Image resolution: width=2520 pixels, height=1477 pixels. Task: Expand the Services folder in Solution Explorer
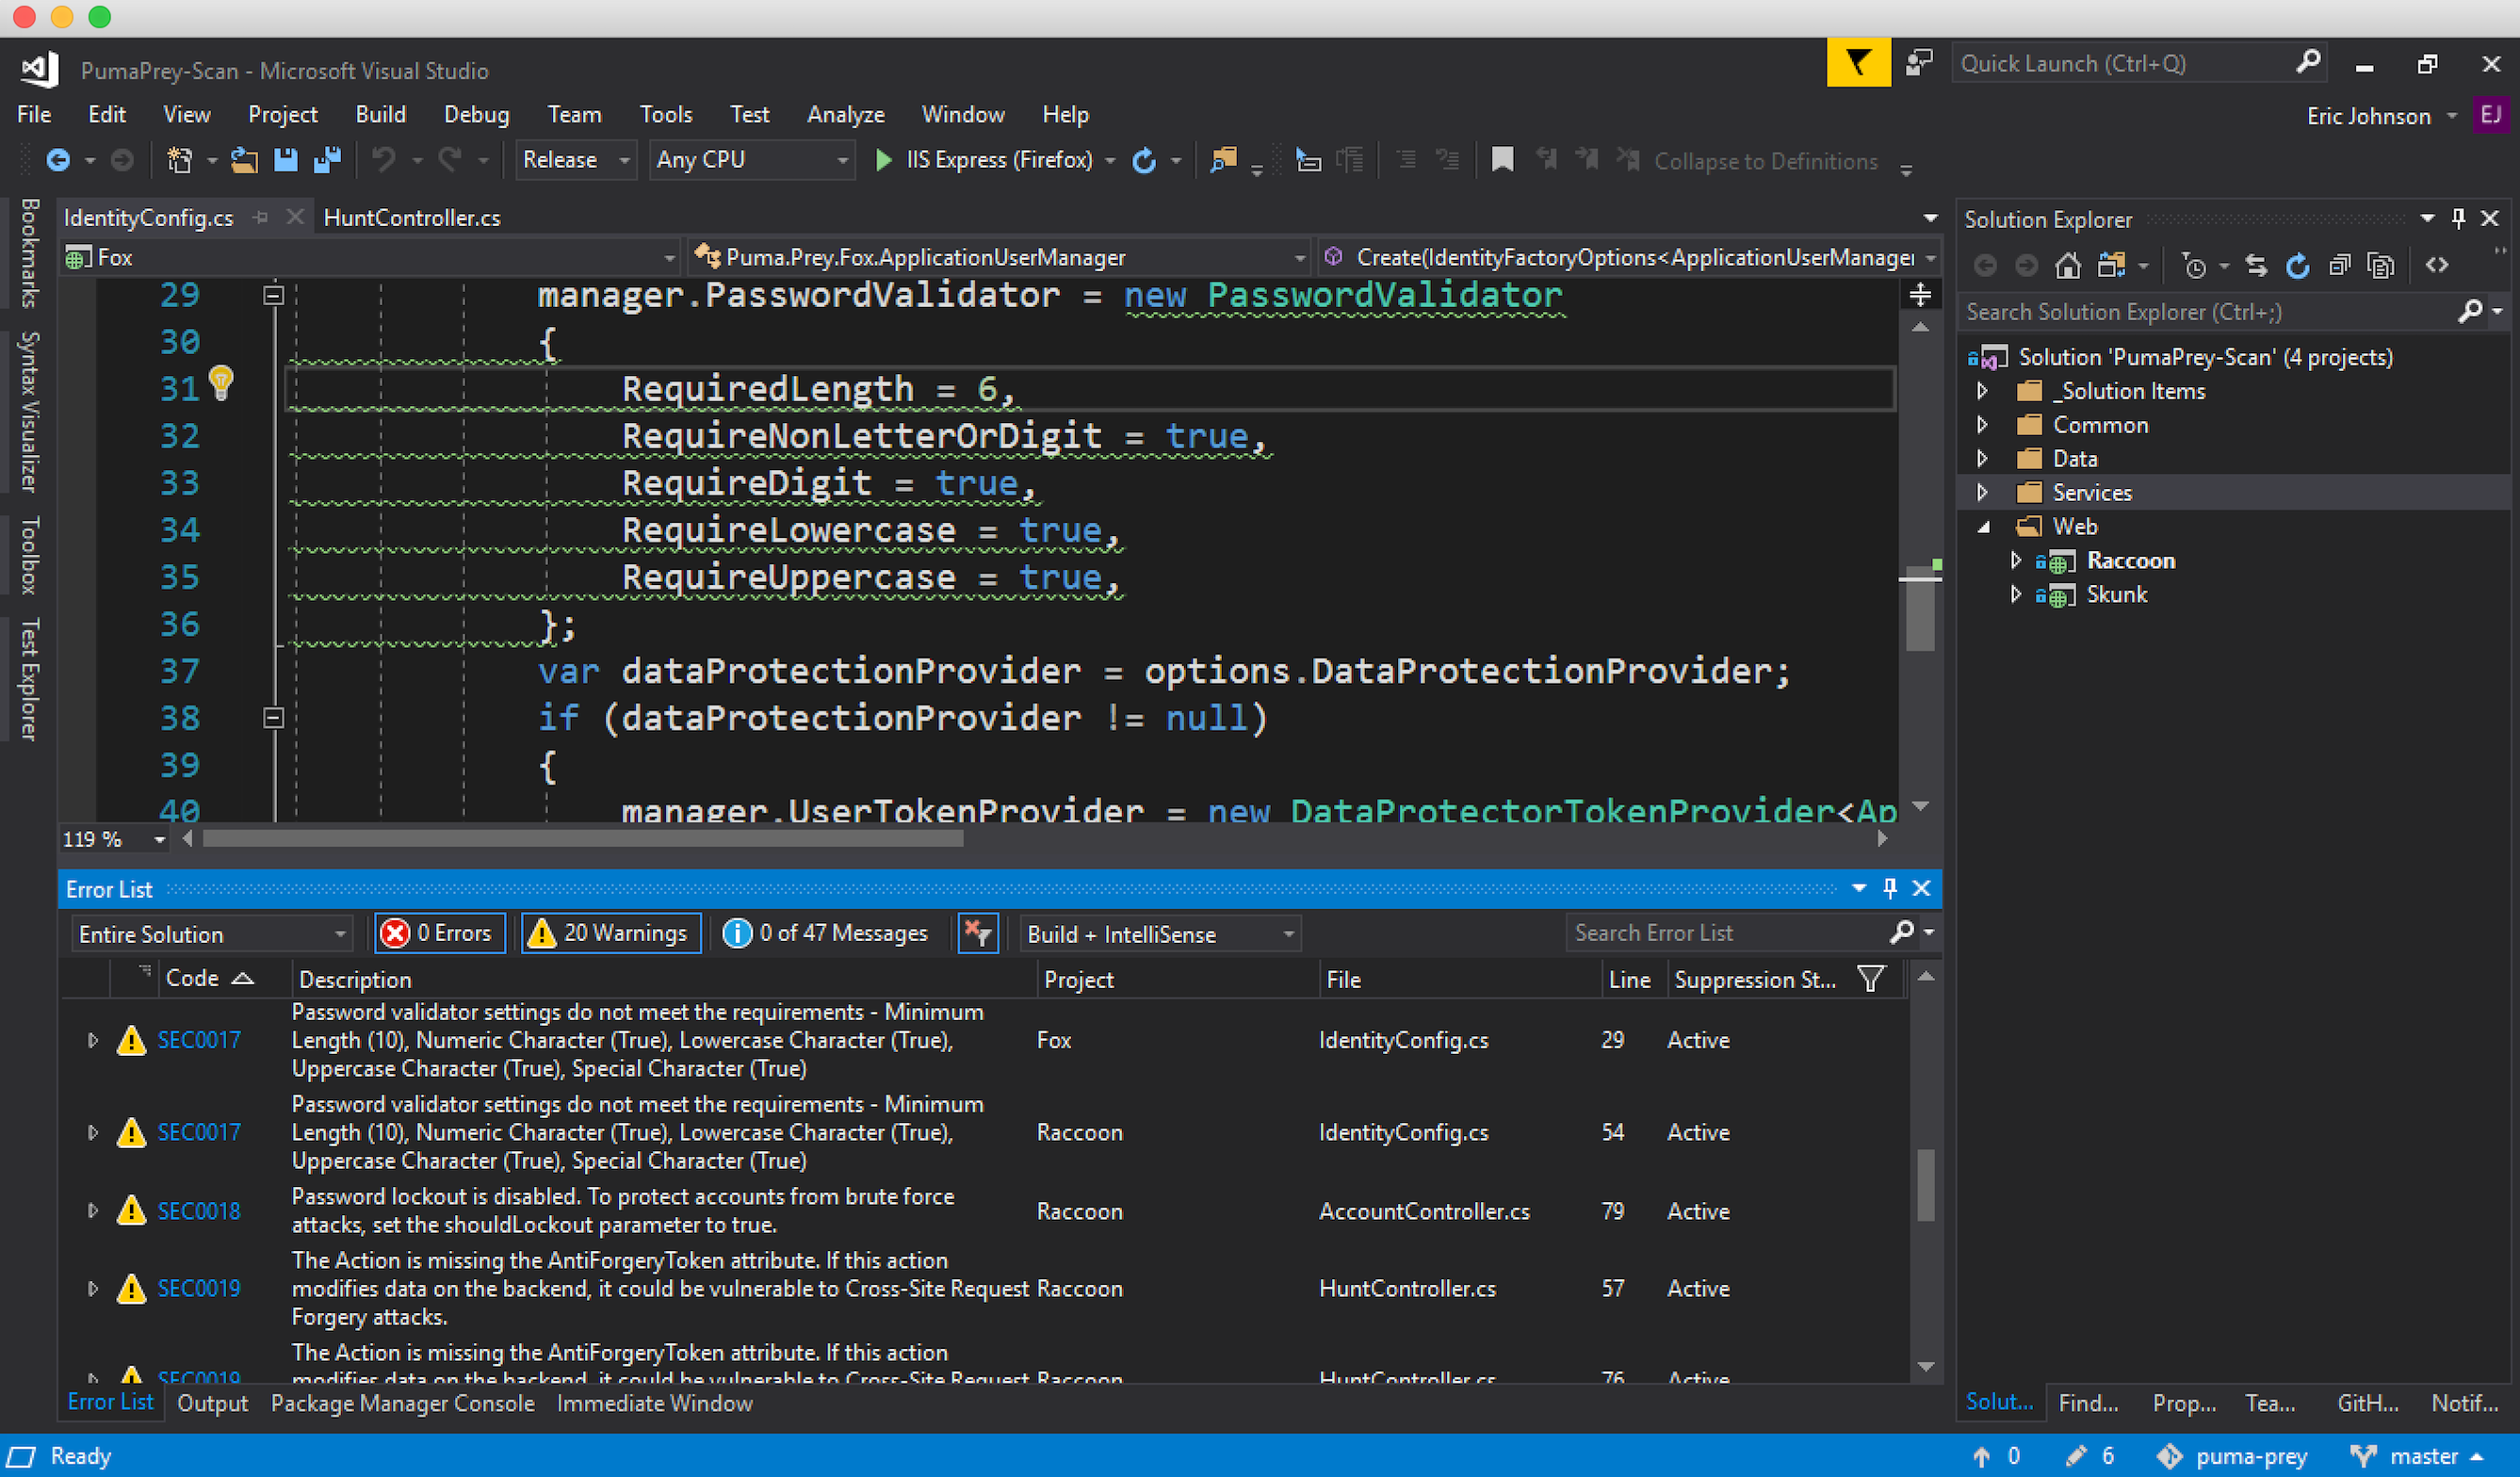pos(1982,492)
